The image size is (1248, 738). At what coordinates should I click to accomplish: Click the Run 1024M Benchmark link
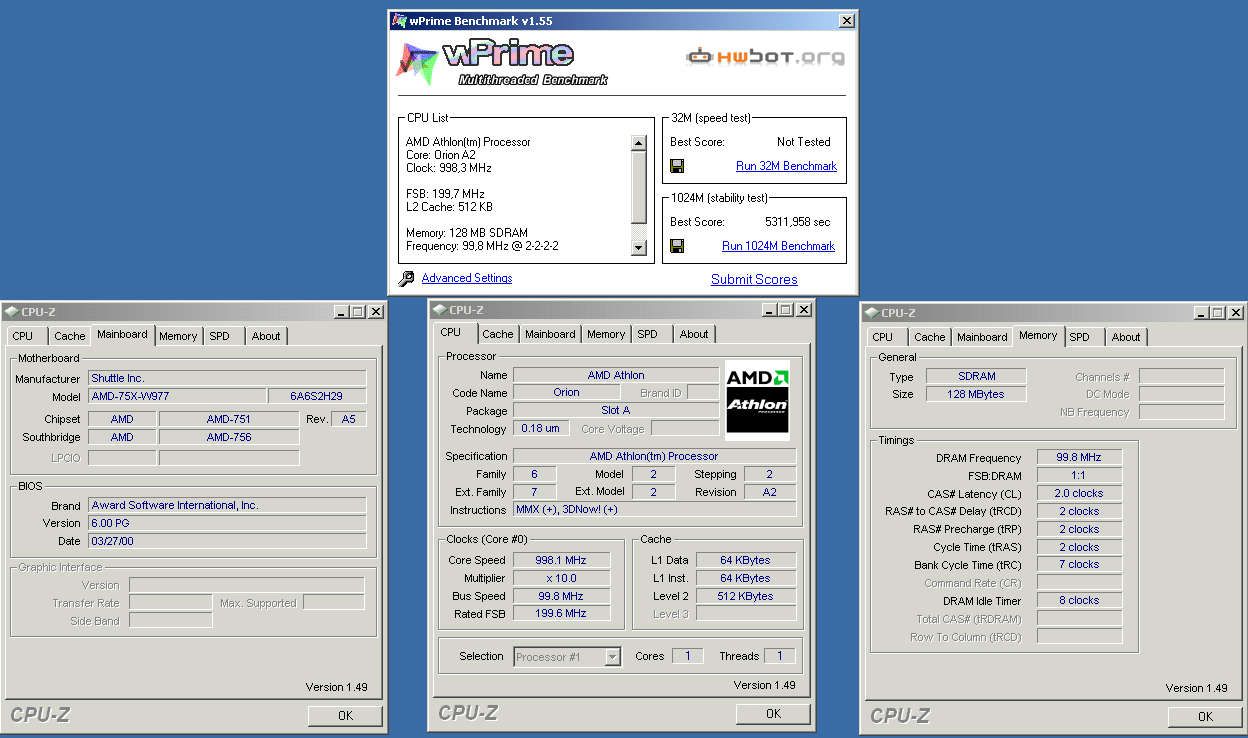(778, 246)
